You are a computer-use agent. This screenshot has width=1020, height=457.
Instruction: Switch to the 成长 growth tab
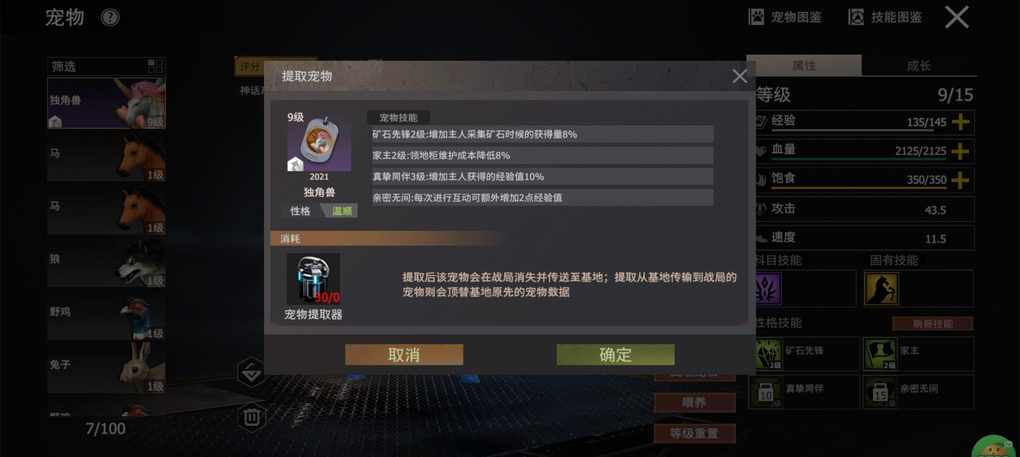pyautogui.click(x=919, y=66)
